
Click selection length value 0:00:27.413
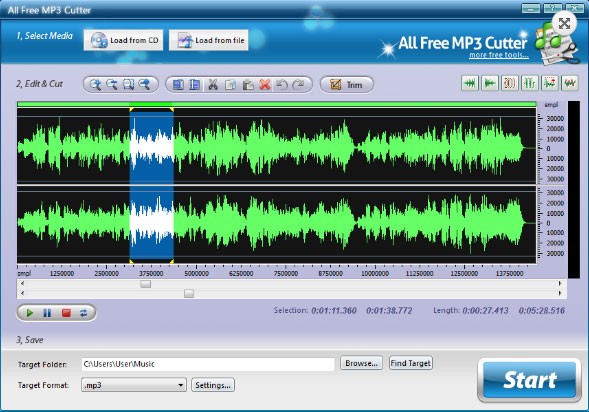point(485,311)
